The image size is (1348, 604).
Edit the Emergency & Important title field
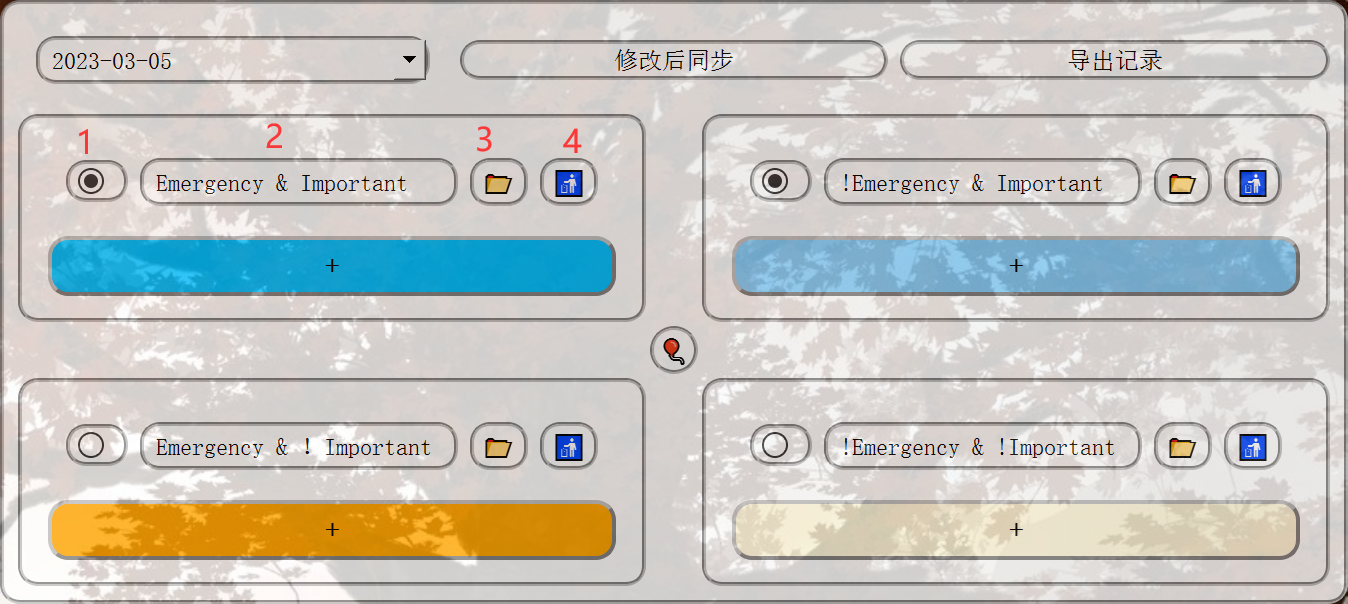coord(298,182)
